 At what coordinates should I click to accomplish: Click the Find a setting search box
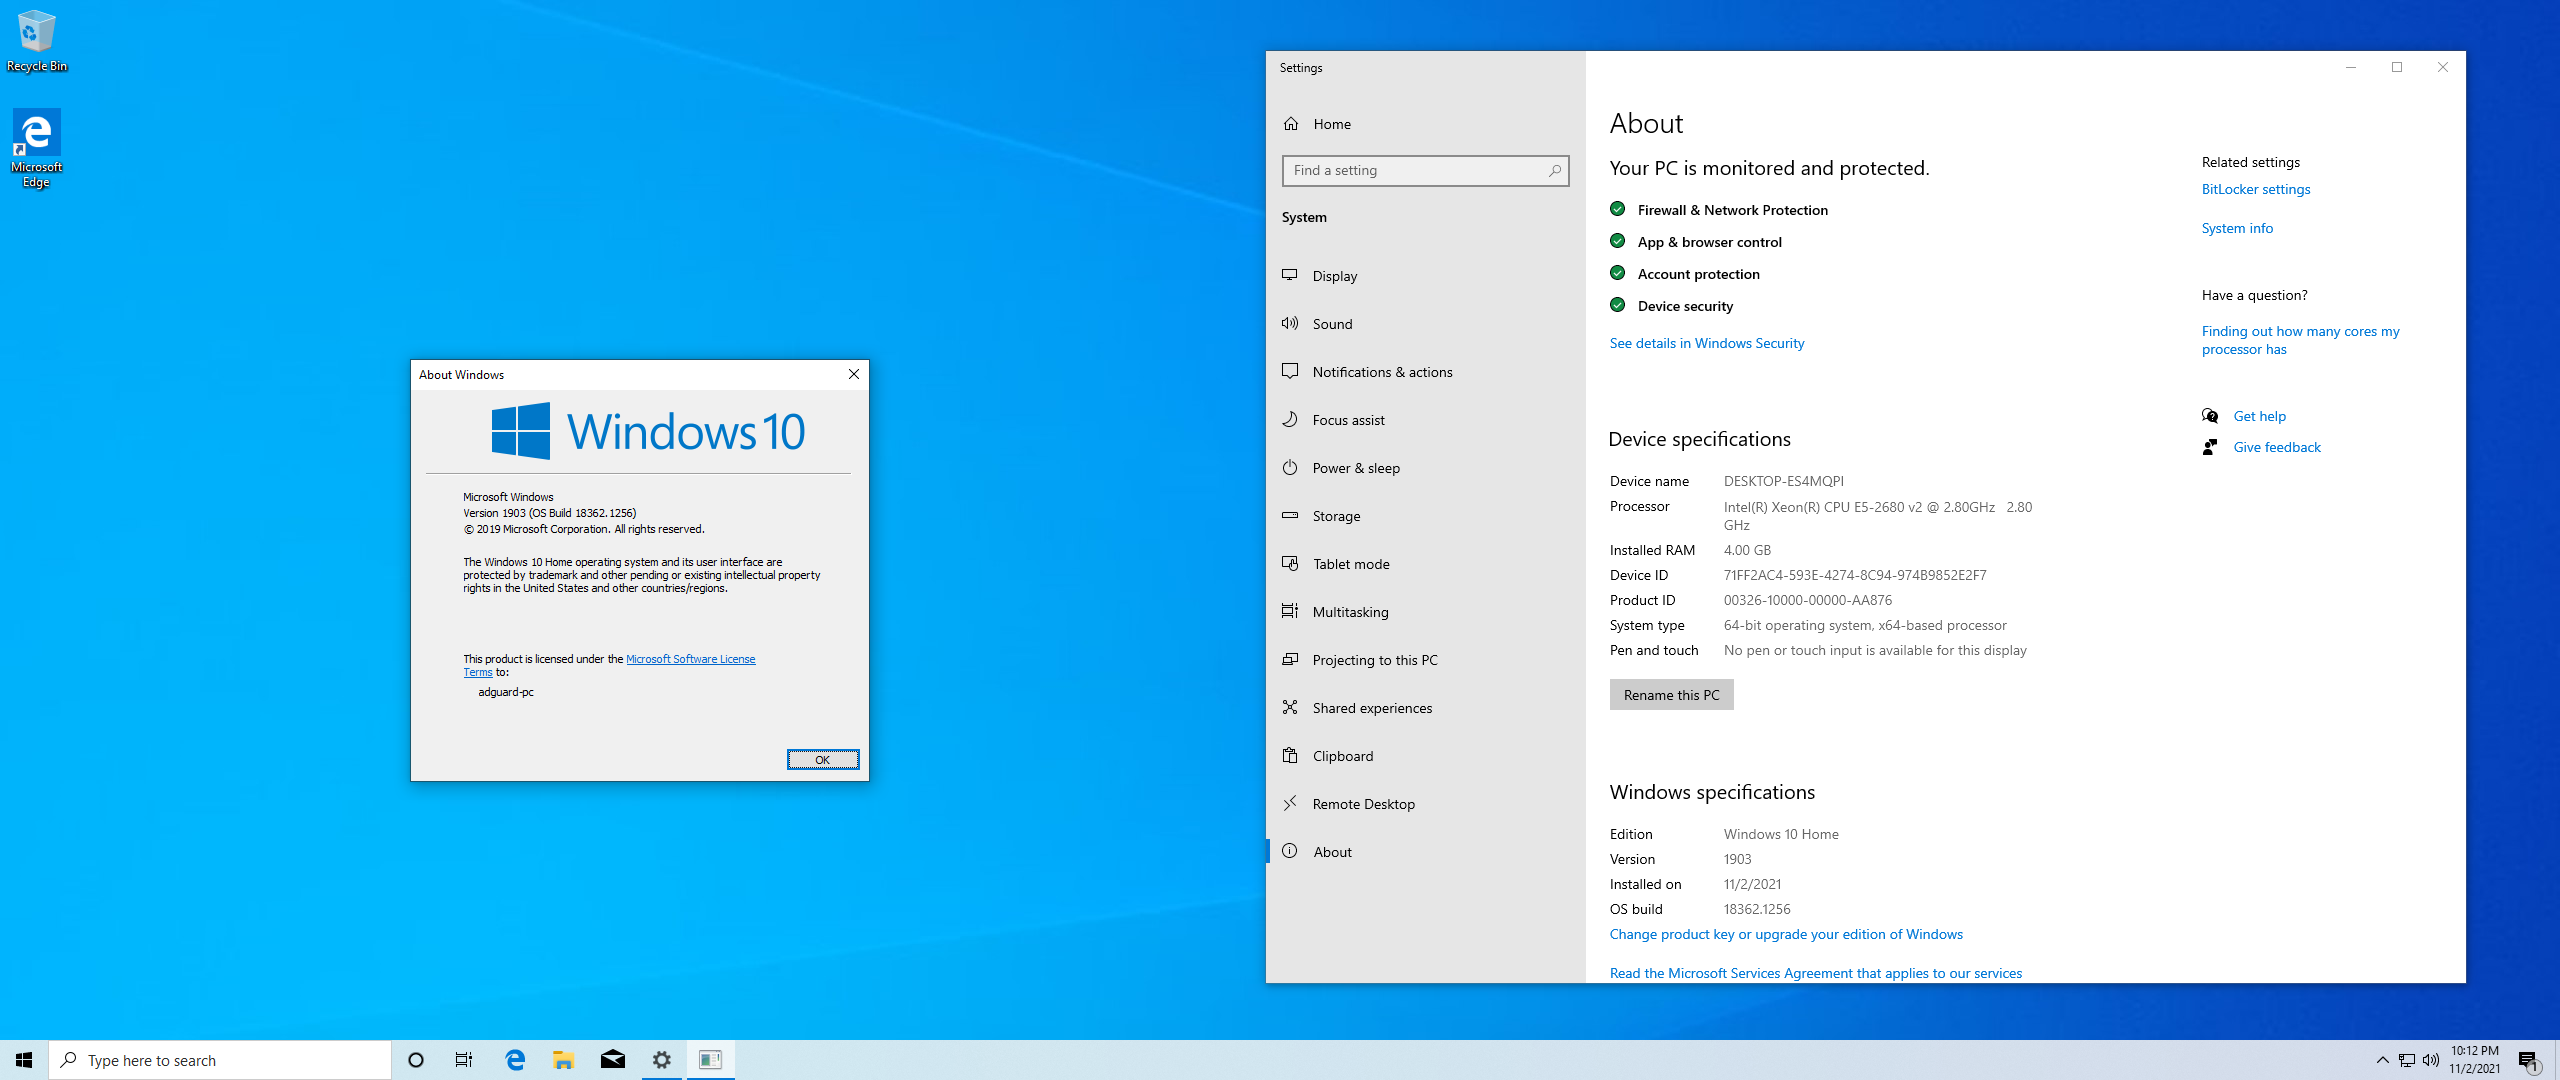click(1426, 171)
